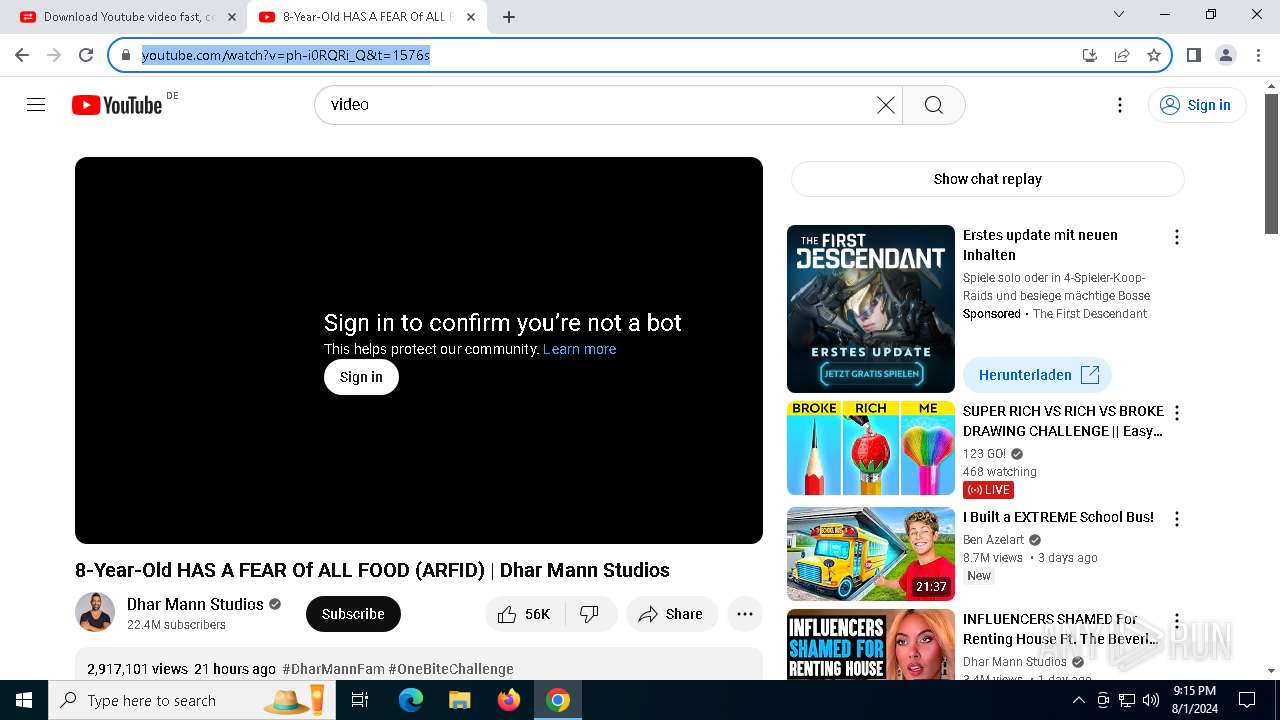Switch to Download Youtube video tab

coord(129,17)
